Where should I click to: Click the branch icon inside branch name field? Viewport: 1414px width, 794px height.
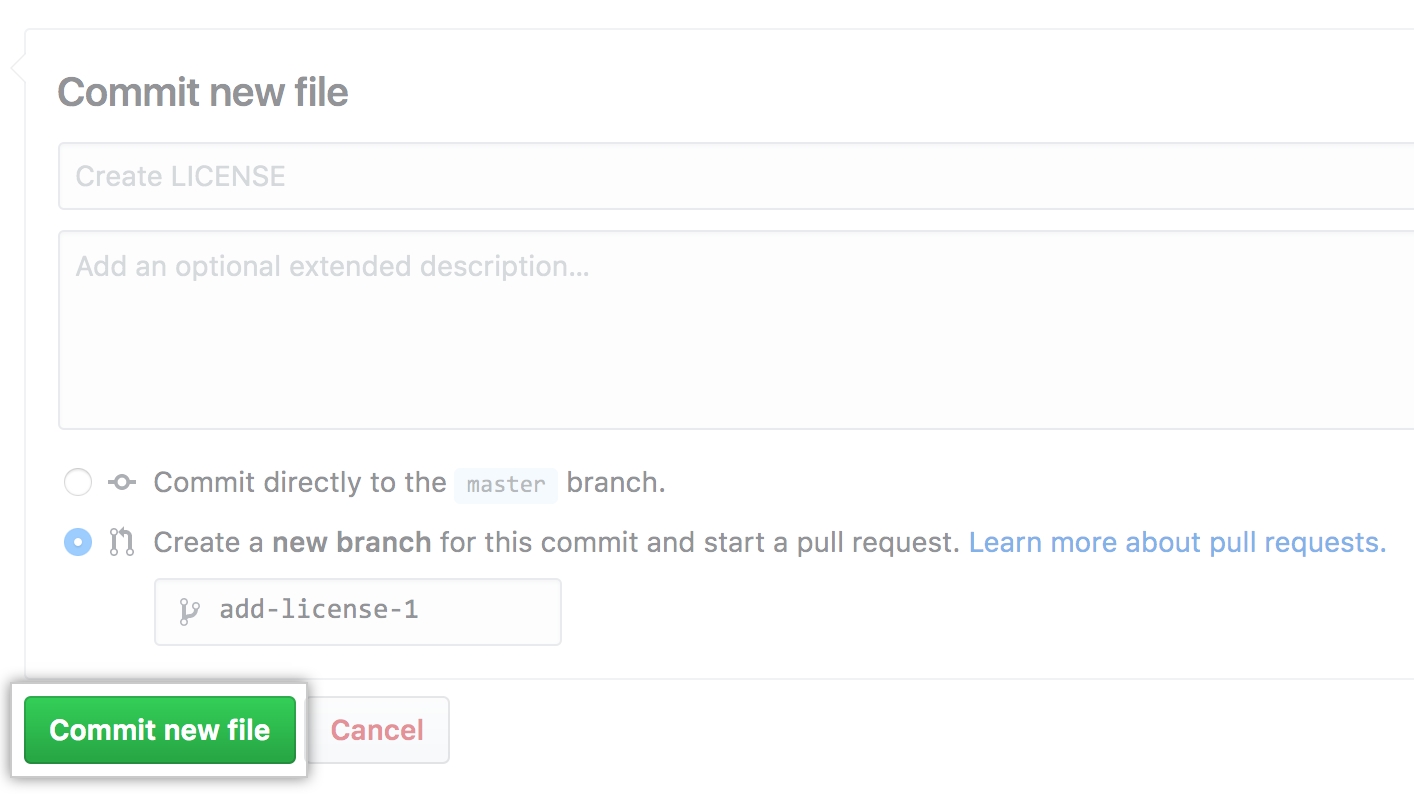click(x=188, y=611)
